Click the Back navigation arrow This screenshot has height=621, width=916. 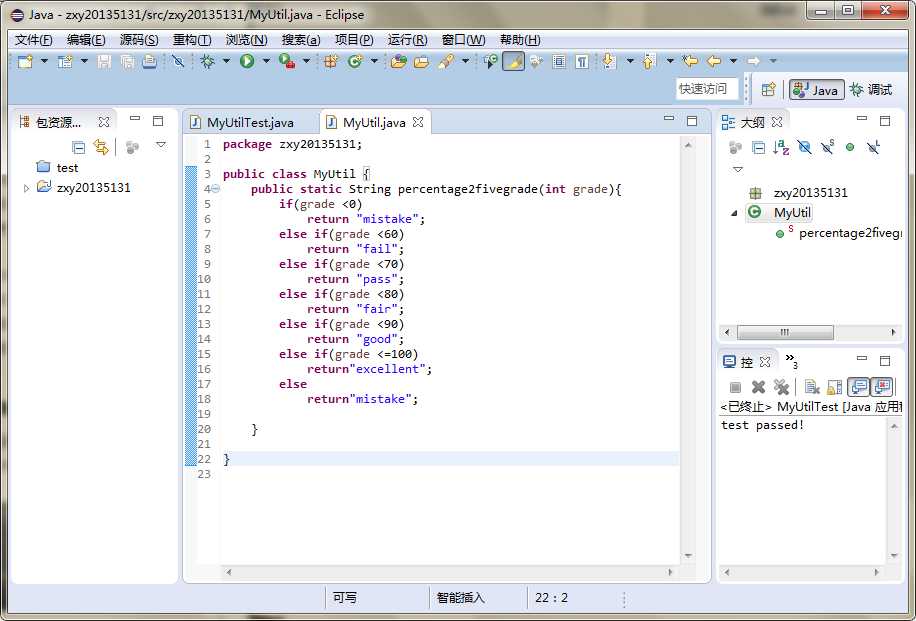pyautogui.click(x=714, y=61)
